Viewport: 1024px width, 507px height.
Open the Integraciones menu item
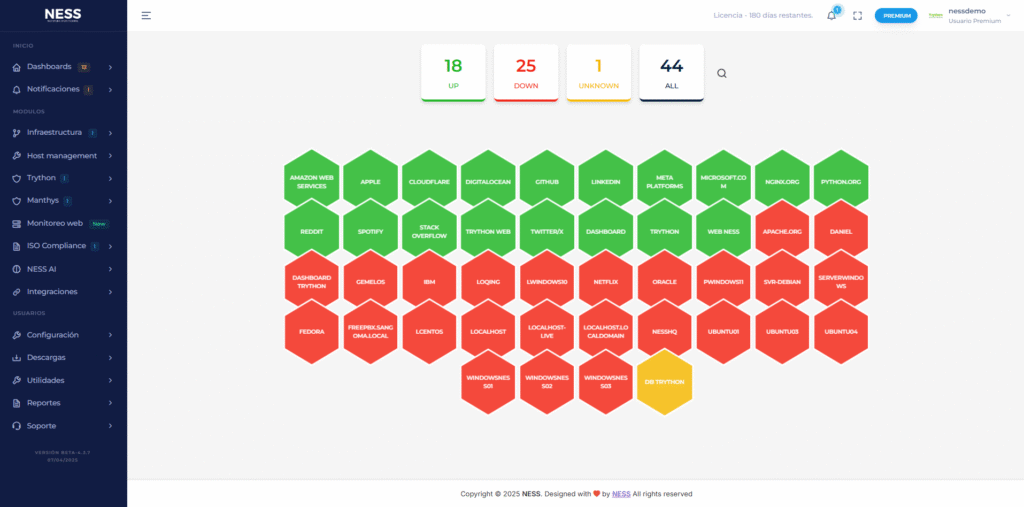pos(63,291)
